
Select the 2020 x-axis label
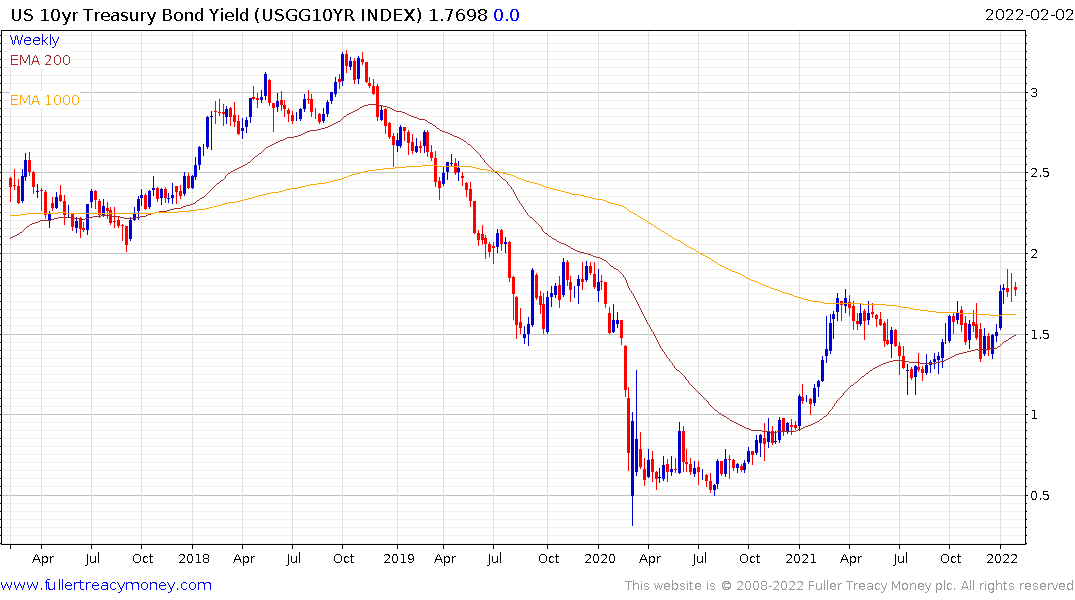pyautogui.click(x=599, y=558)
